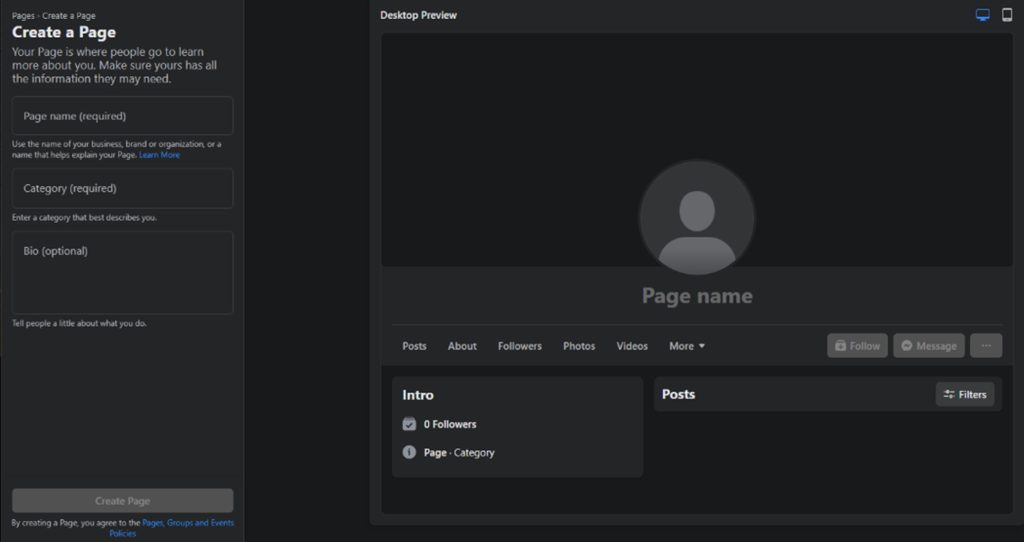Go to the Photos tab
1024x542 pixels.
(x=579, y=346)
